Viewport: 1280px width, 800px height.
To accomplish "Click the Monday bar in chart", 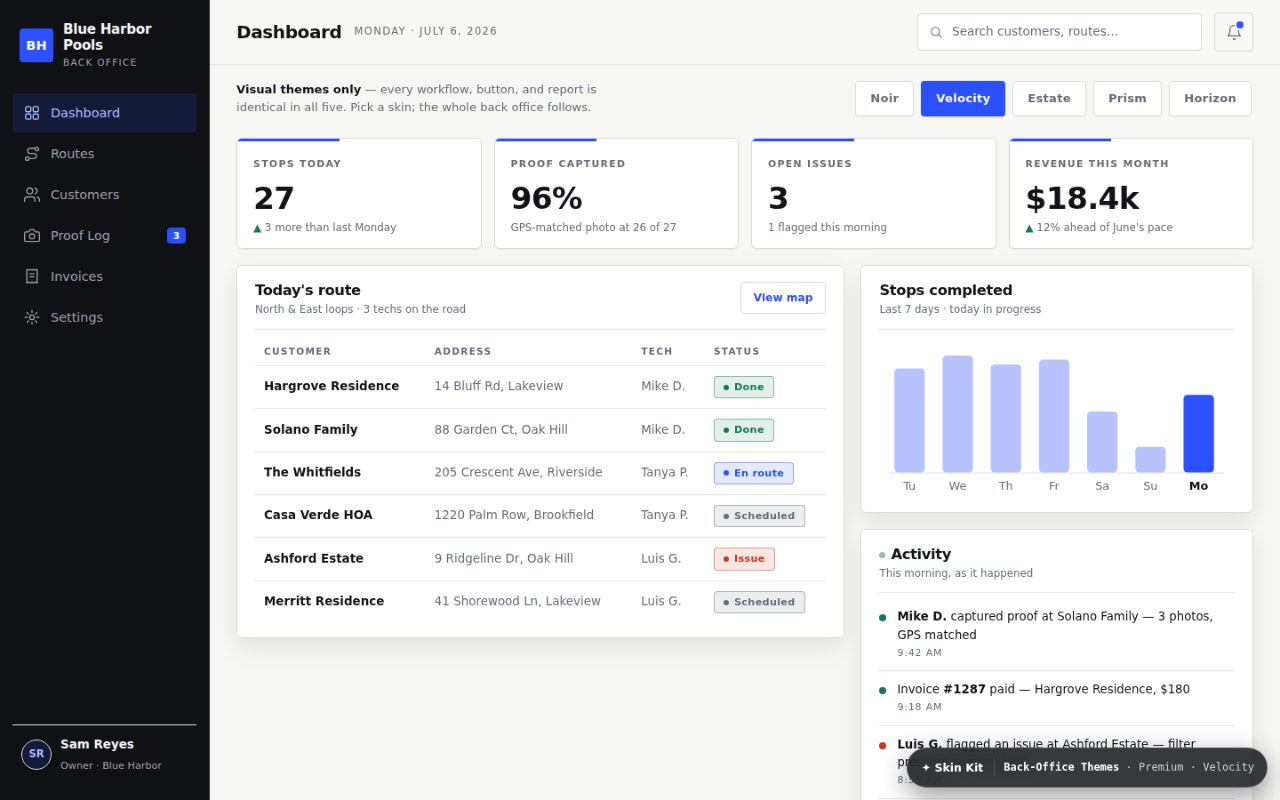I will pyautogui.click(x=1198, y=433).
